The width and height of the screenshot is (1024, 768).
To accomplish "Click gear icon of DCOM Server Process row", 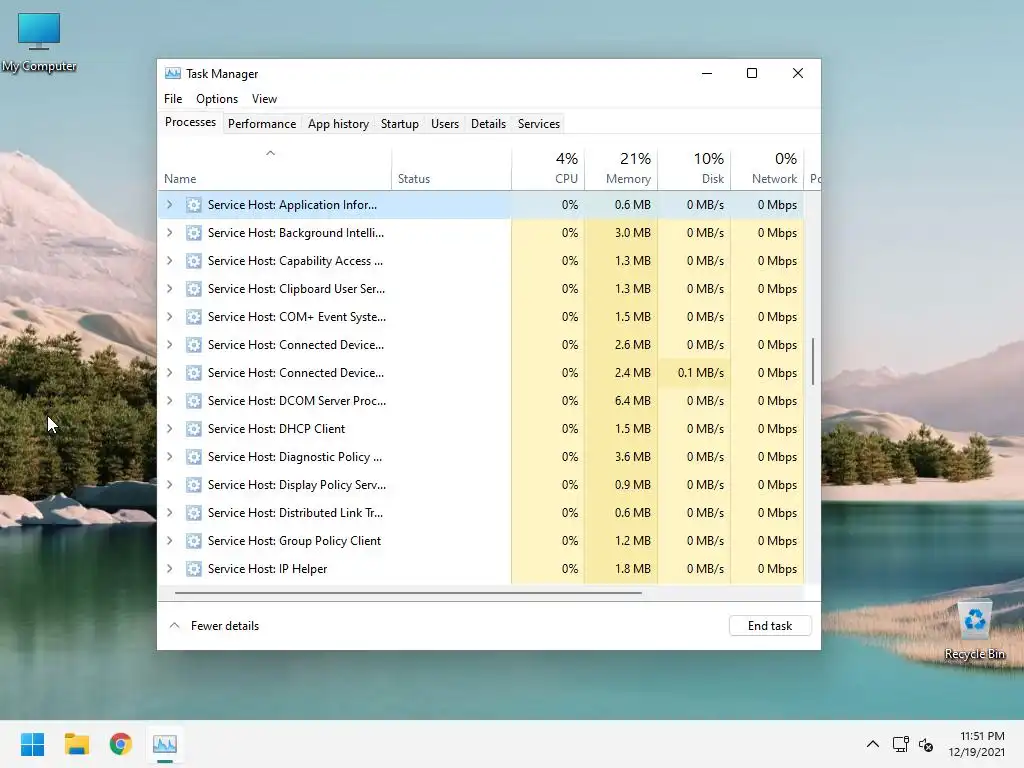I will [193, 401].
